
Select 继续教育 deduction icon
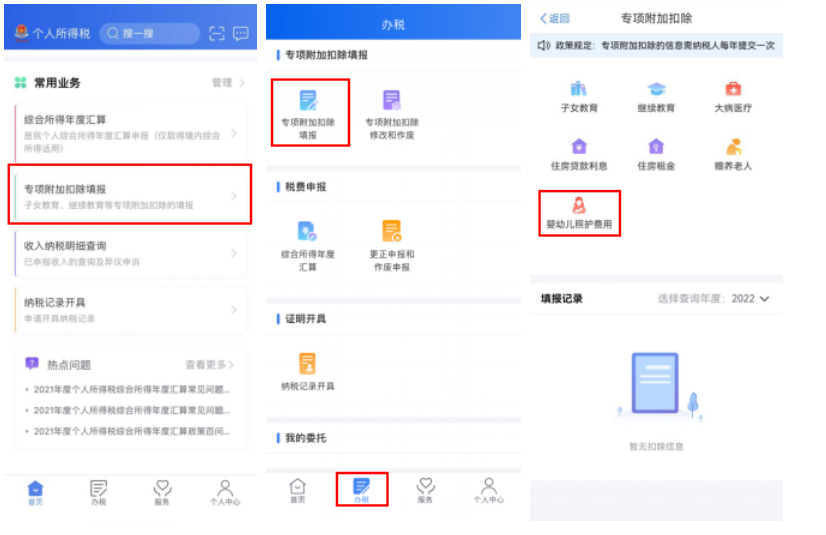[x=656, y=95]
